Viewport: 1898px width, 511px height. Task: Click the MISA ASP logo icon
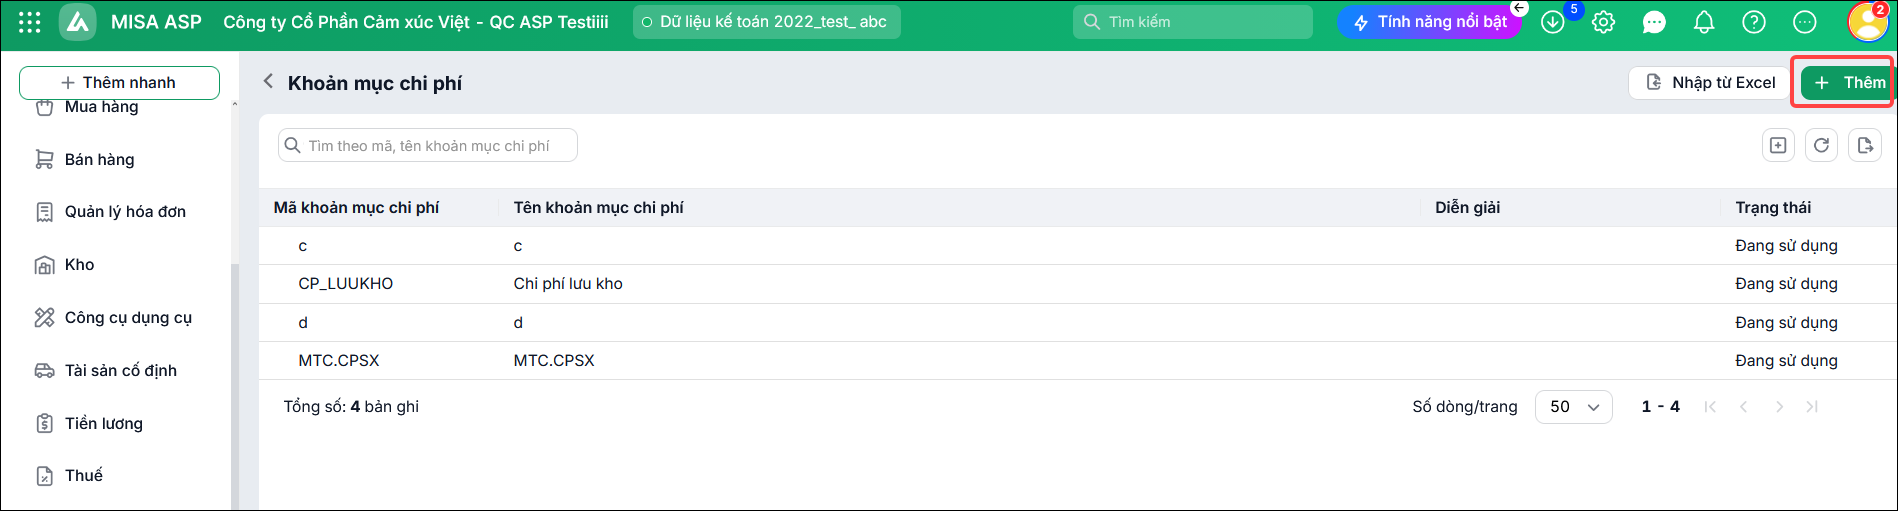[x=78, y=22]
